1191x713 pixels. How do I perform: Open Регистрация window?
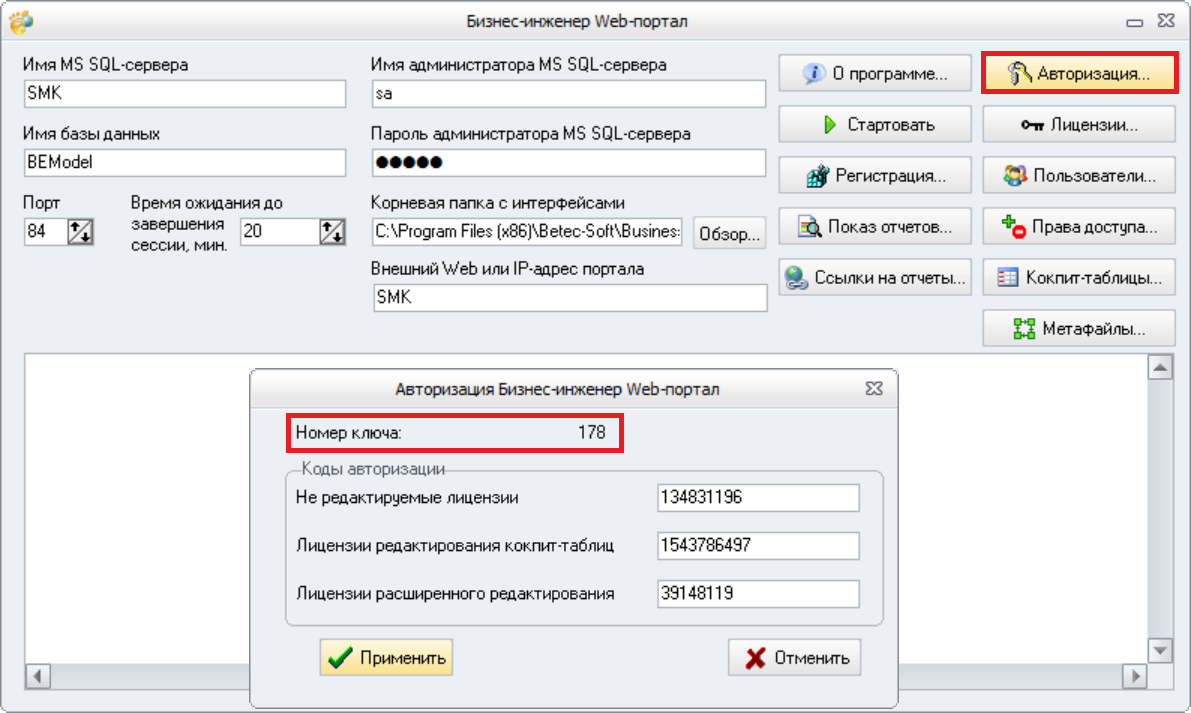tap(875, 175)
